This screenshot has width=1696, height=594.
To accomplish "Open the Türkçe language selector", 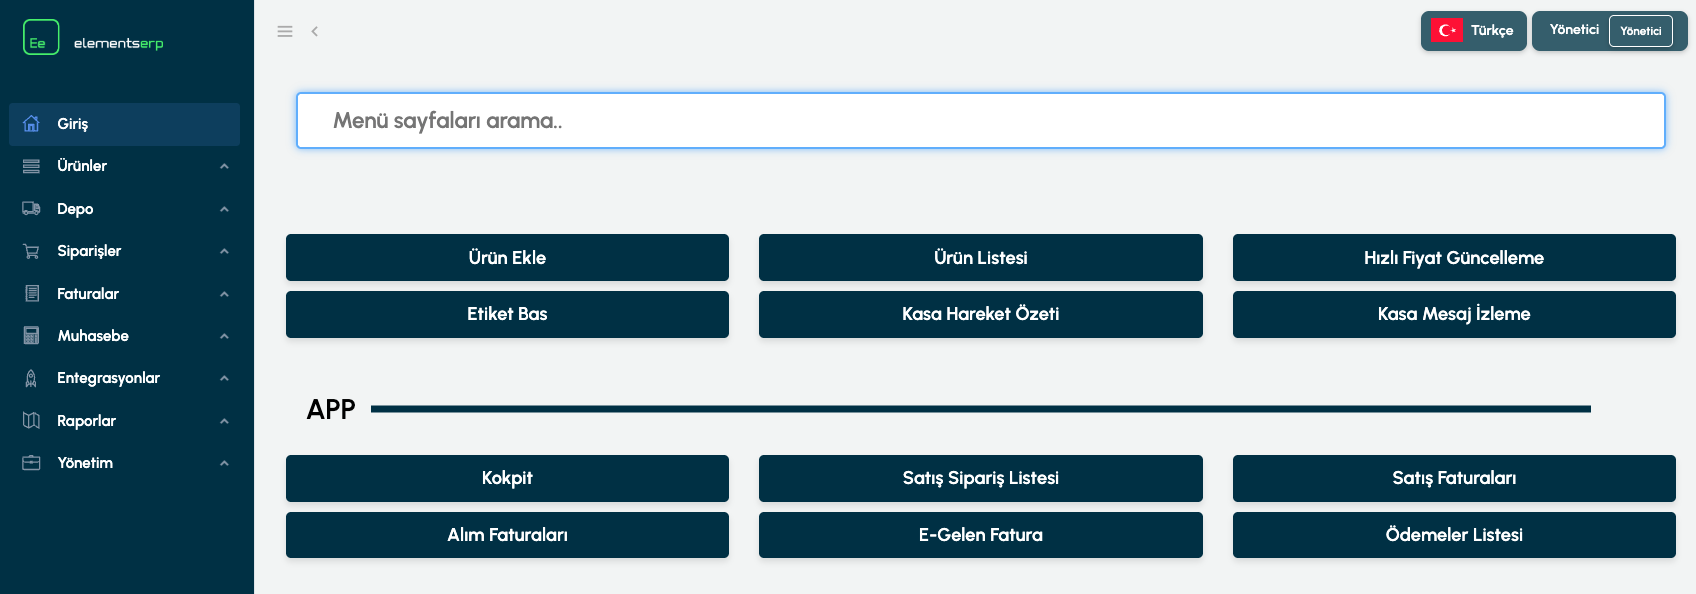I will 1473,31.
